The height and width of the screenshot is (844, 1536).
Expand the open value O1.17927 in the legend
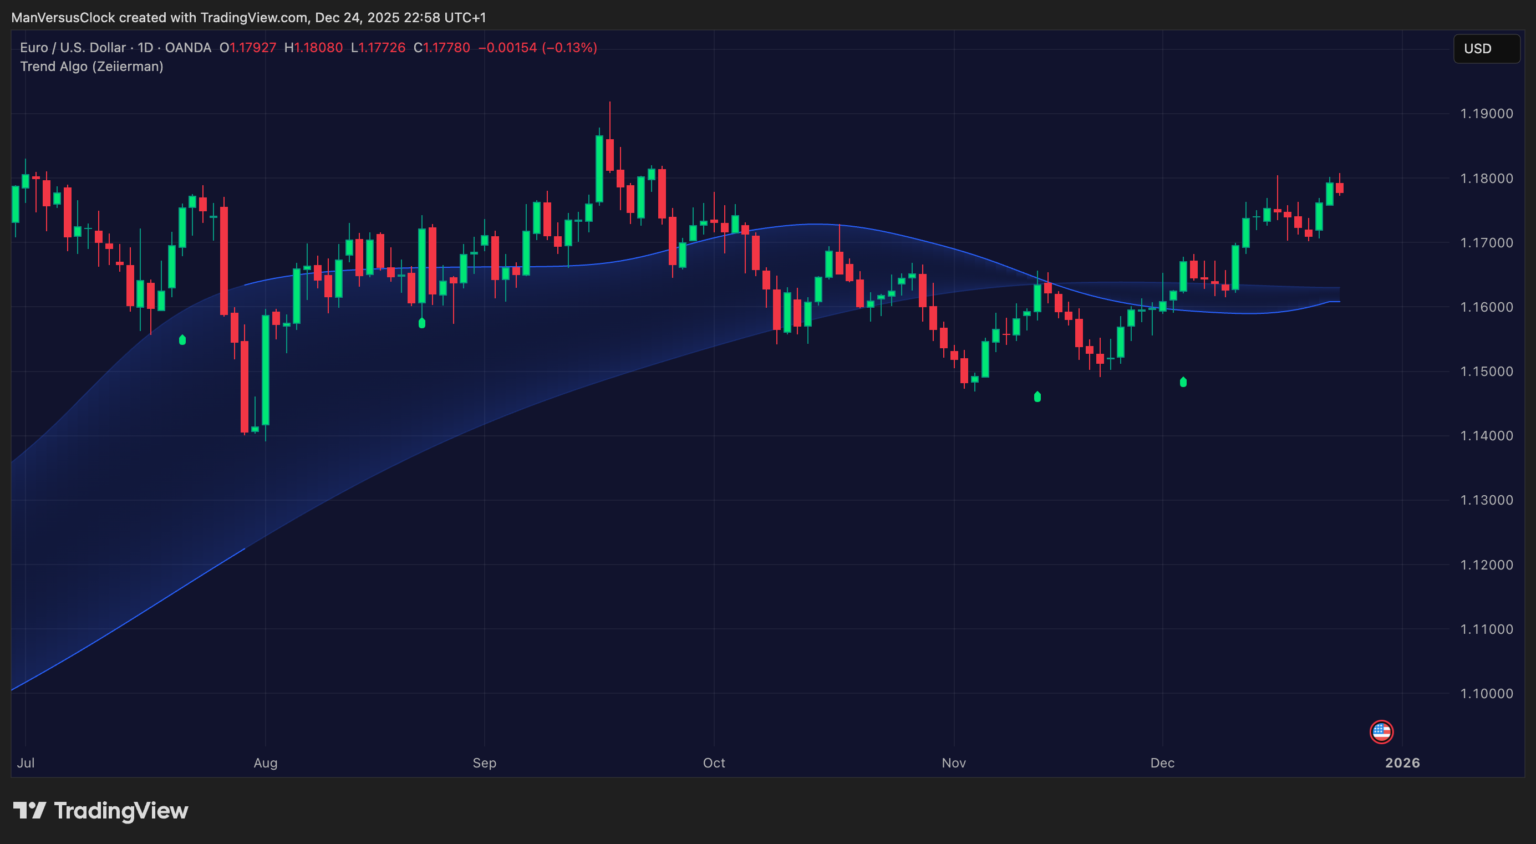[248, 47]
